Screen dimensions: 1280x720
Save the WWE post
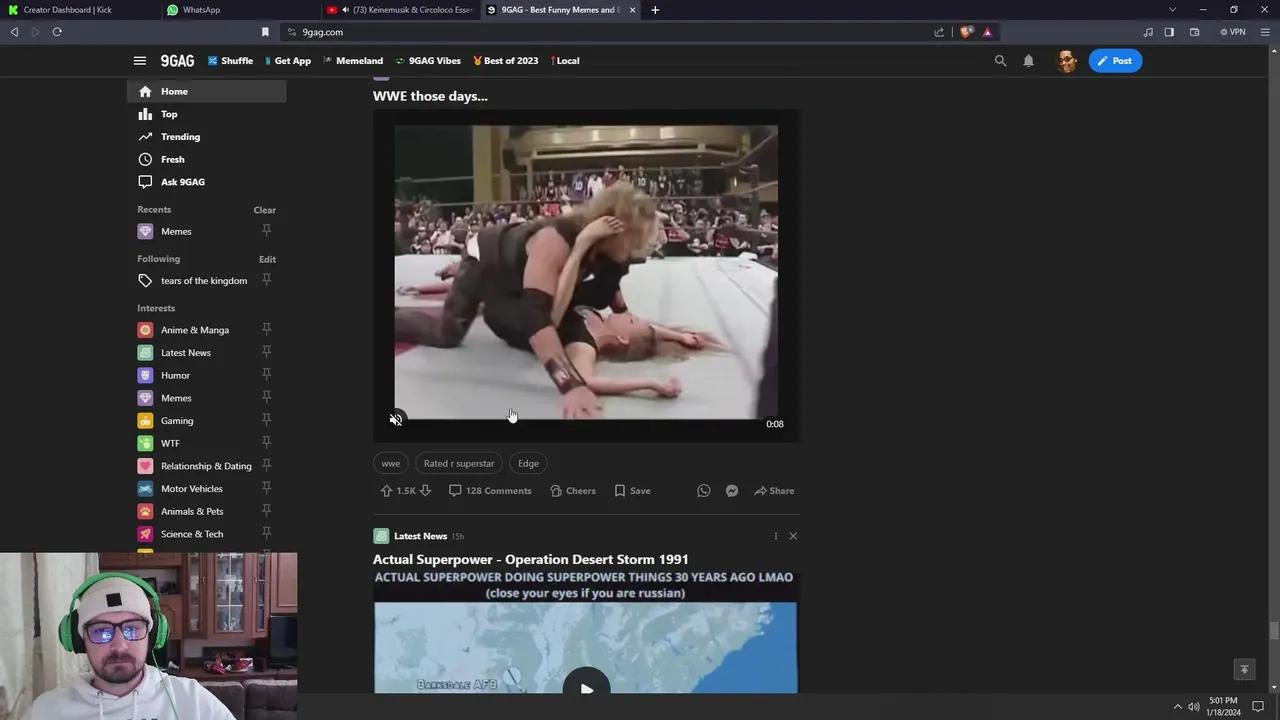pos(632,491)
